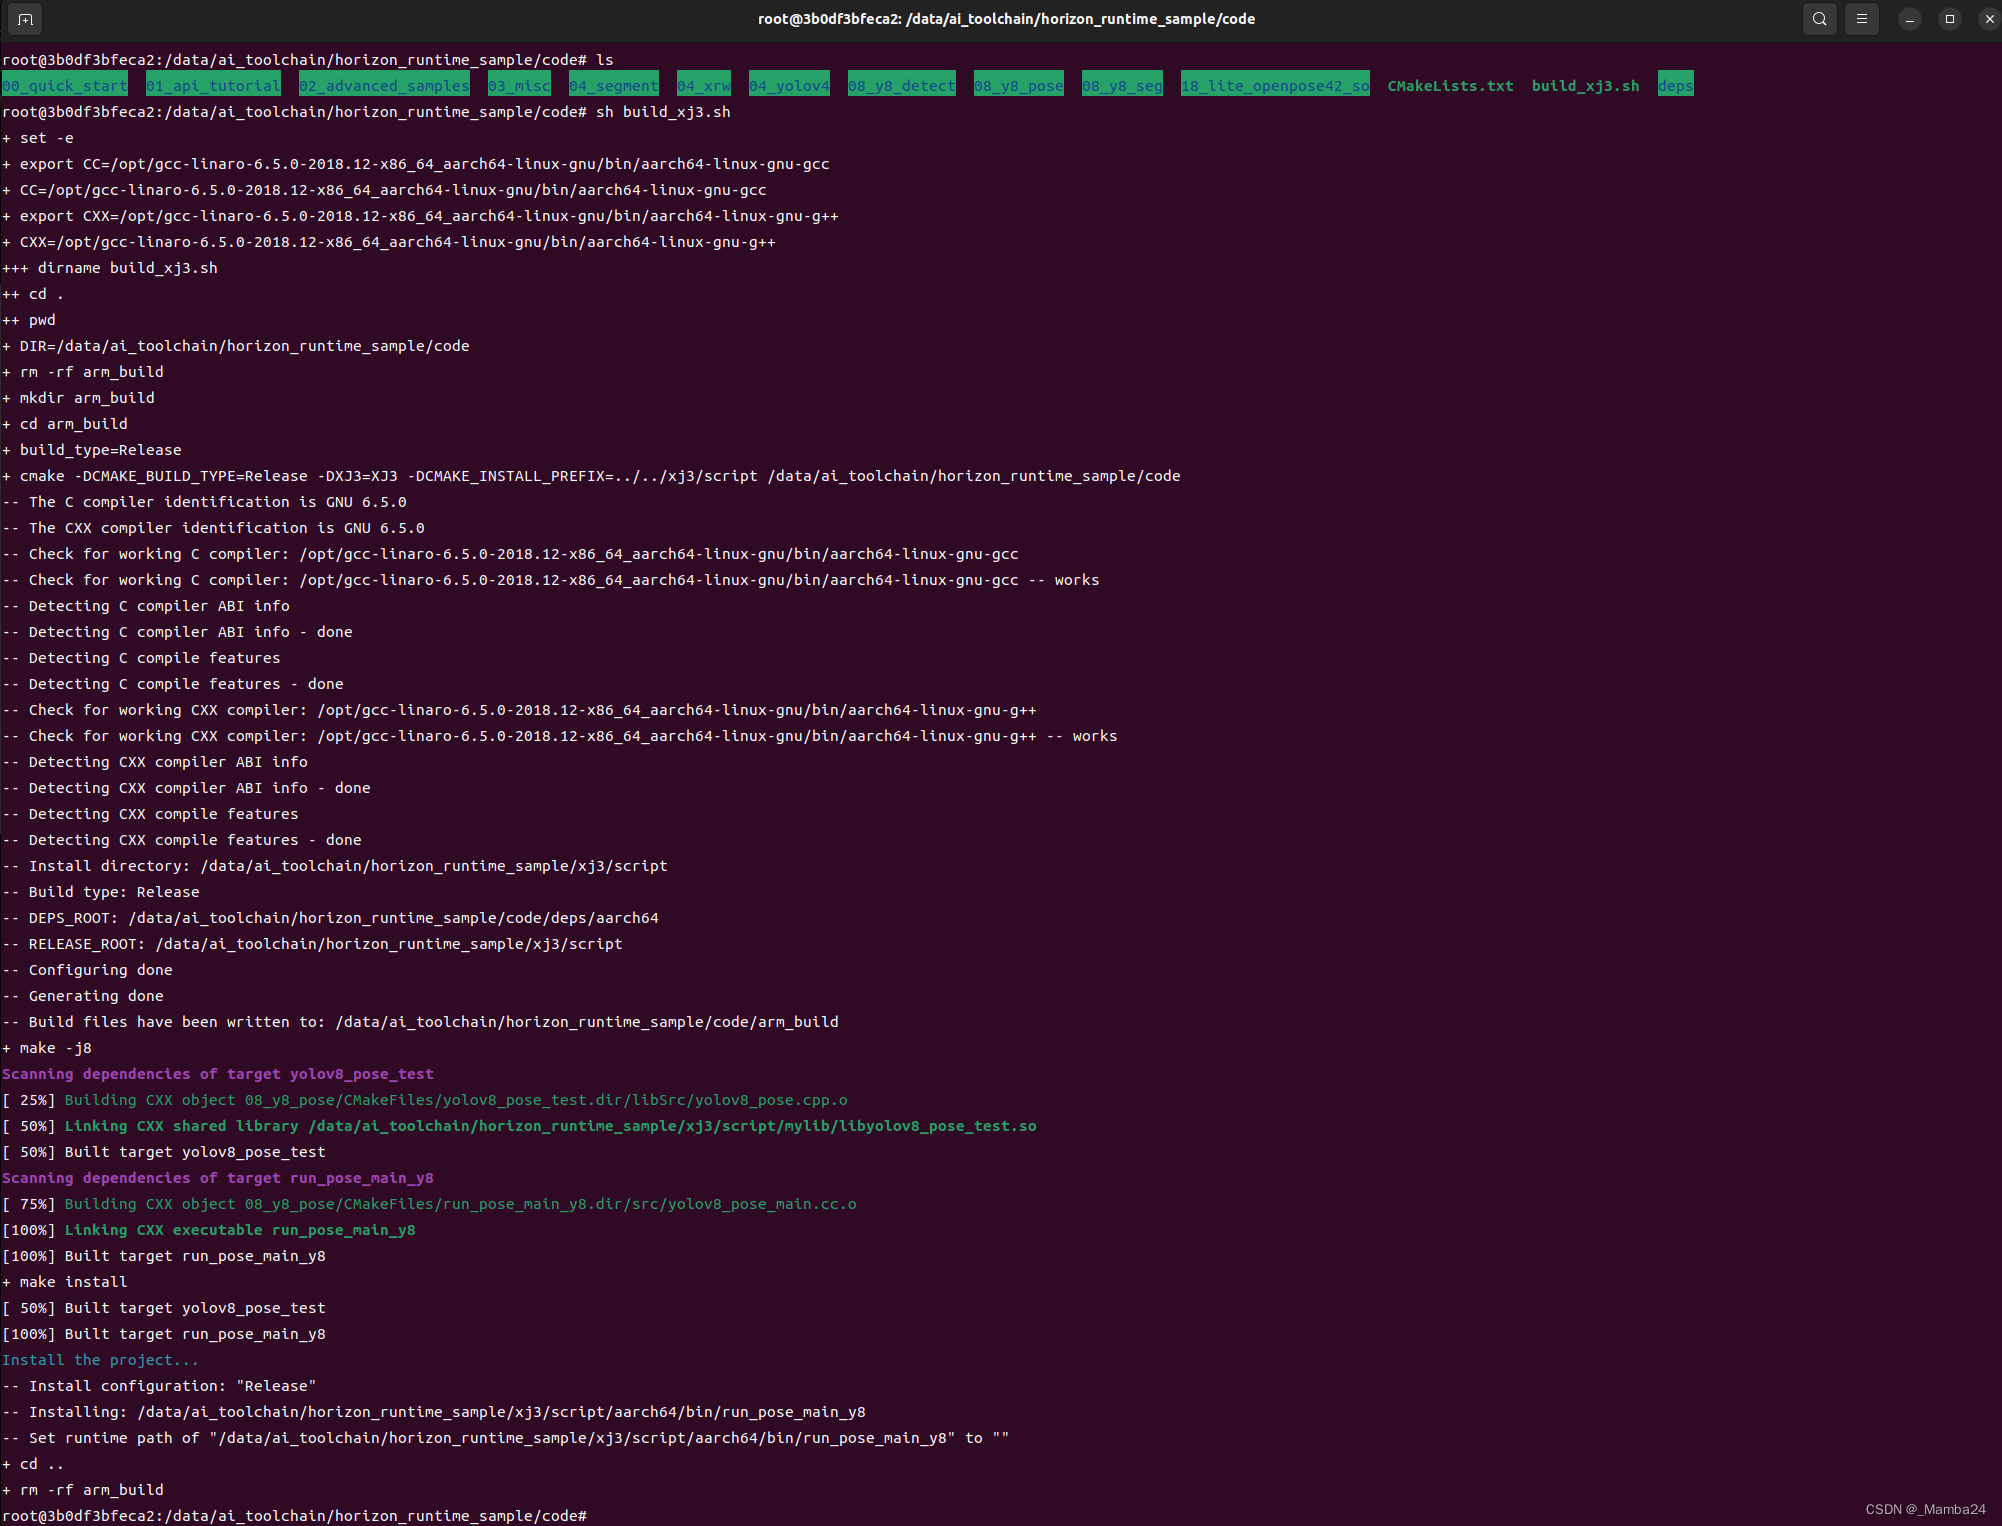Click the CMakeLists.txt file name

[1450, 85]
